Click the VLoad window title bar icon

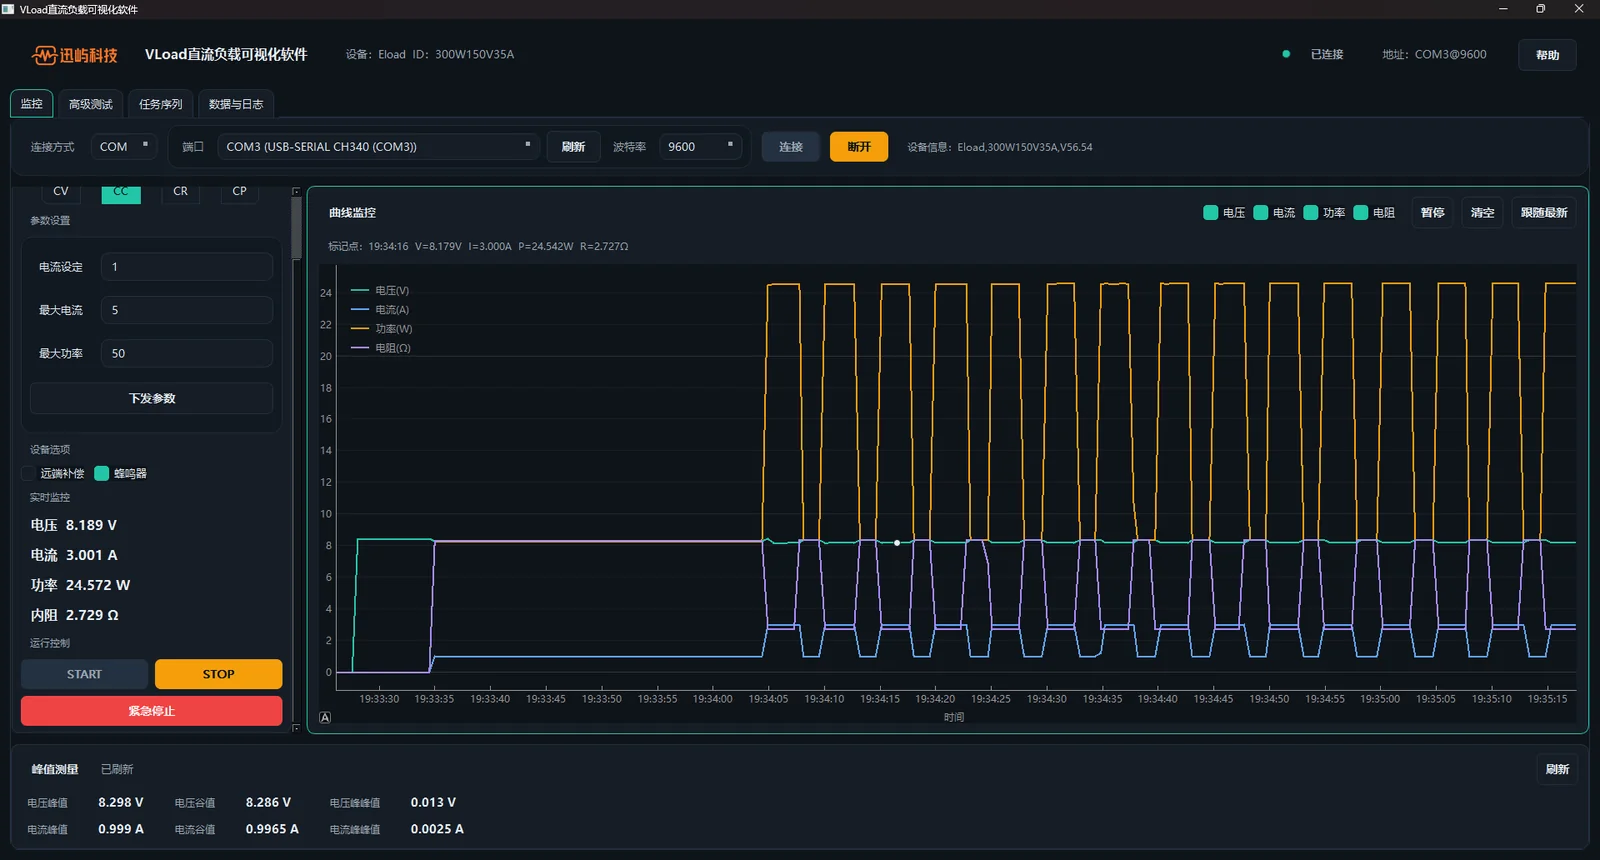pos(8,9)
